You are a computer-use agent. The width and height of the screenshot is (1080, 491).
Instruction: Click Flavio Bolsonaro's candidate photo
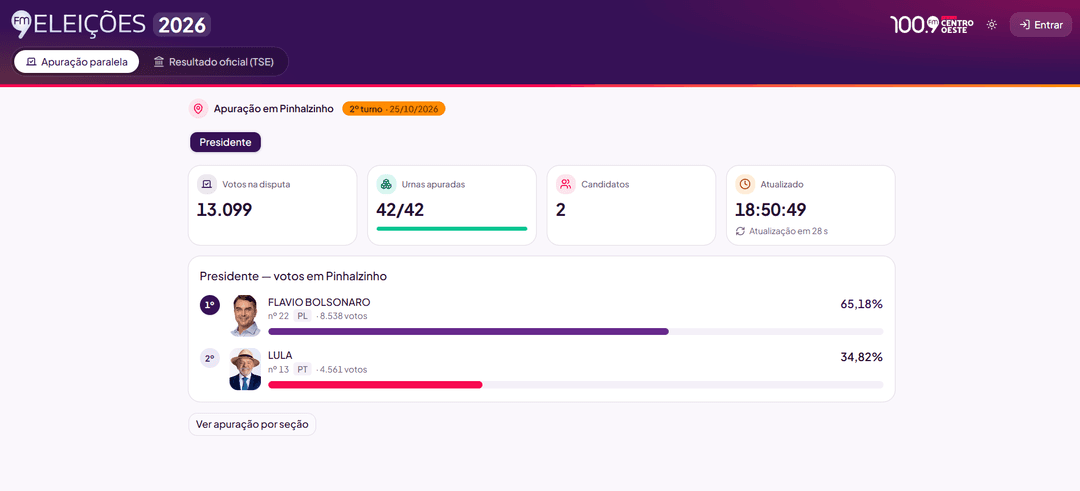point(245,315)
